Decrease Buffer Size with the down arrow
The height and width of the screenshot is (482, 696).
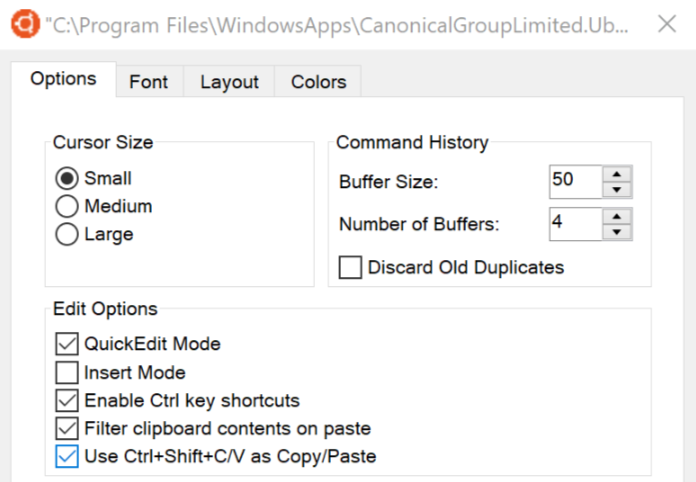[x=617, y=190]
